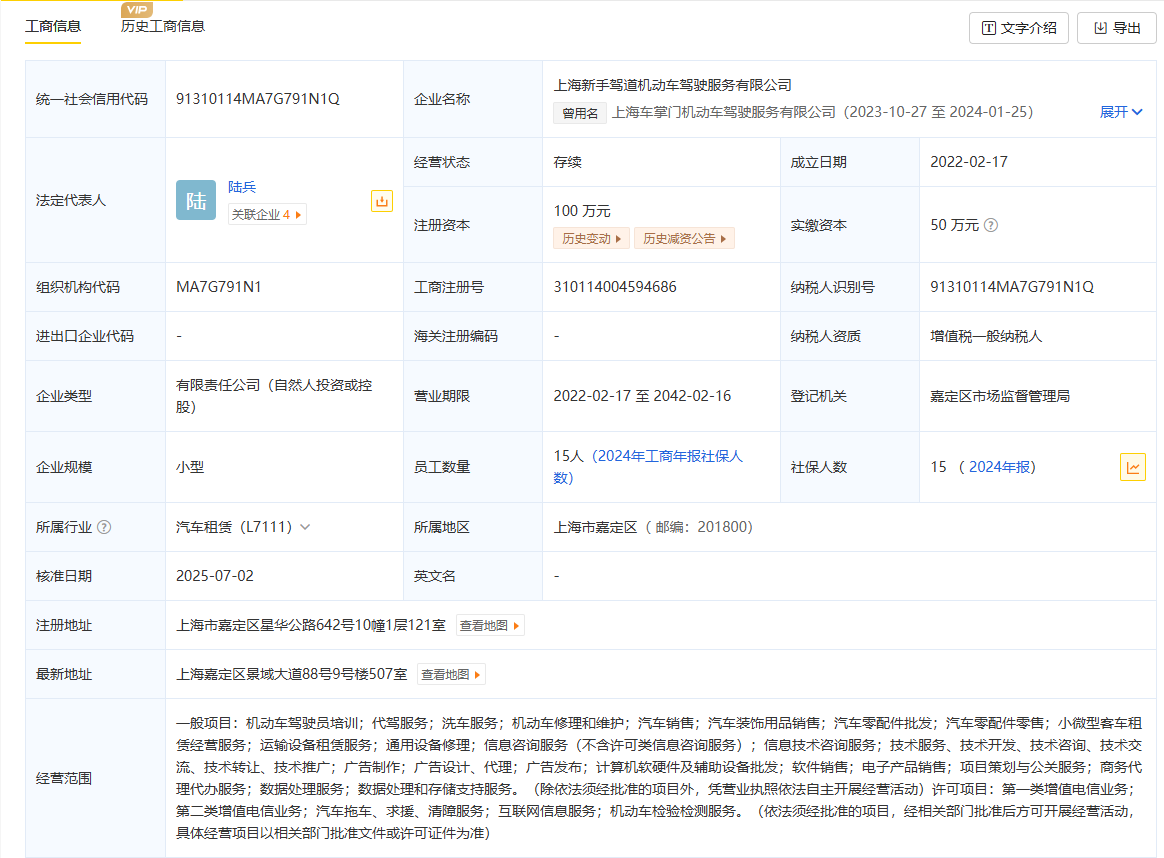
Task: Click the 15人 employee count link
Action: point(567,456)
